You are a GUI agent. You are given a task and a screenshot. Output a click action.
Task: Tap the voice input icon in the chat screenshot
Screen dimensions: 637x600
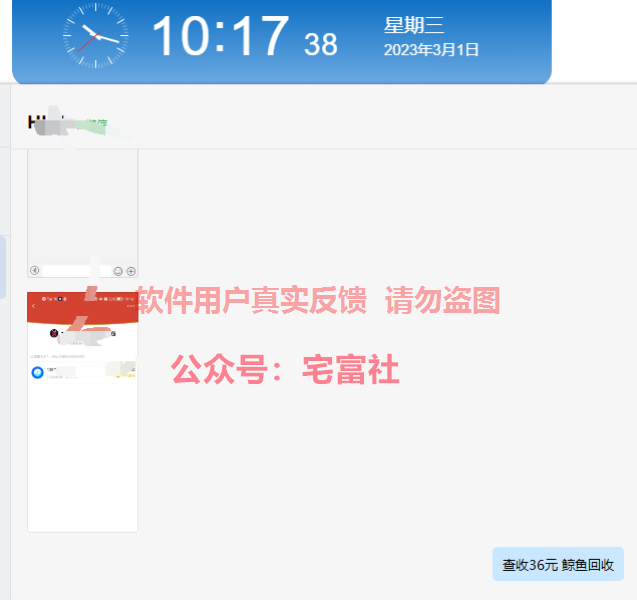[35, 270]
